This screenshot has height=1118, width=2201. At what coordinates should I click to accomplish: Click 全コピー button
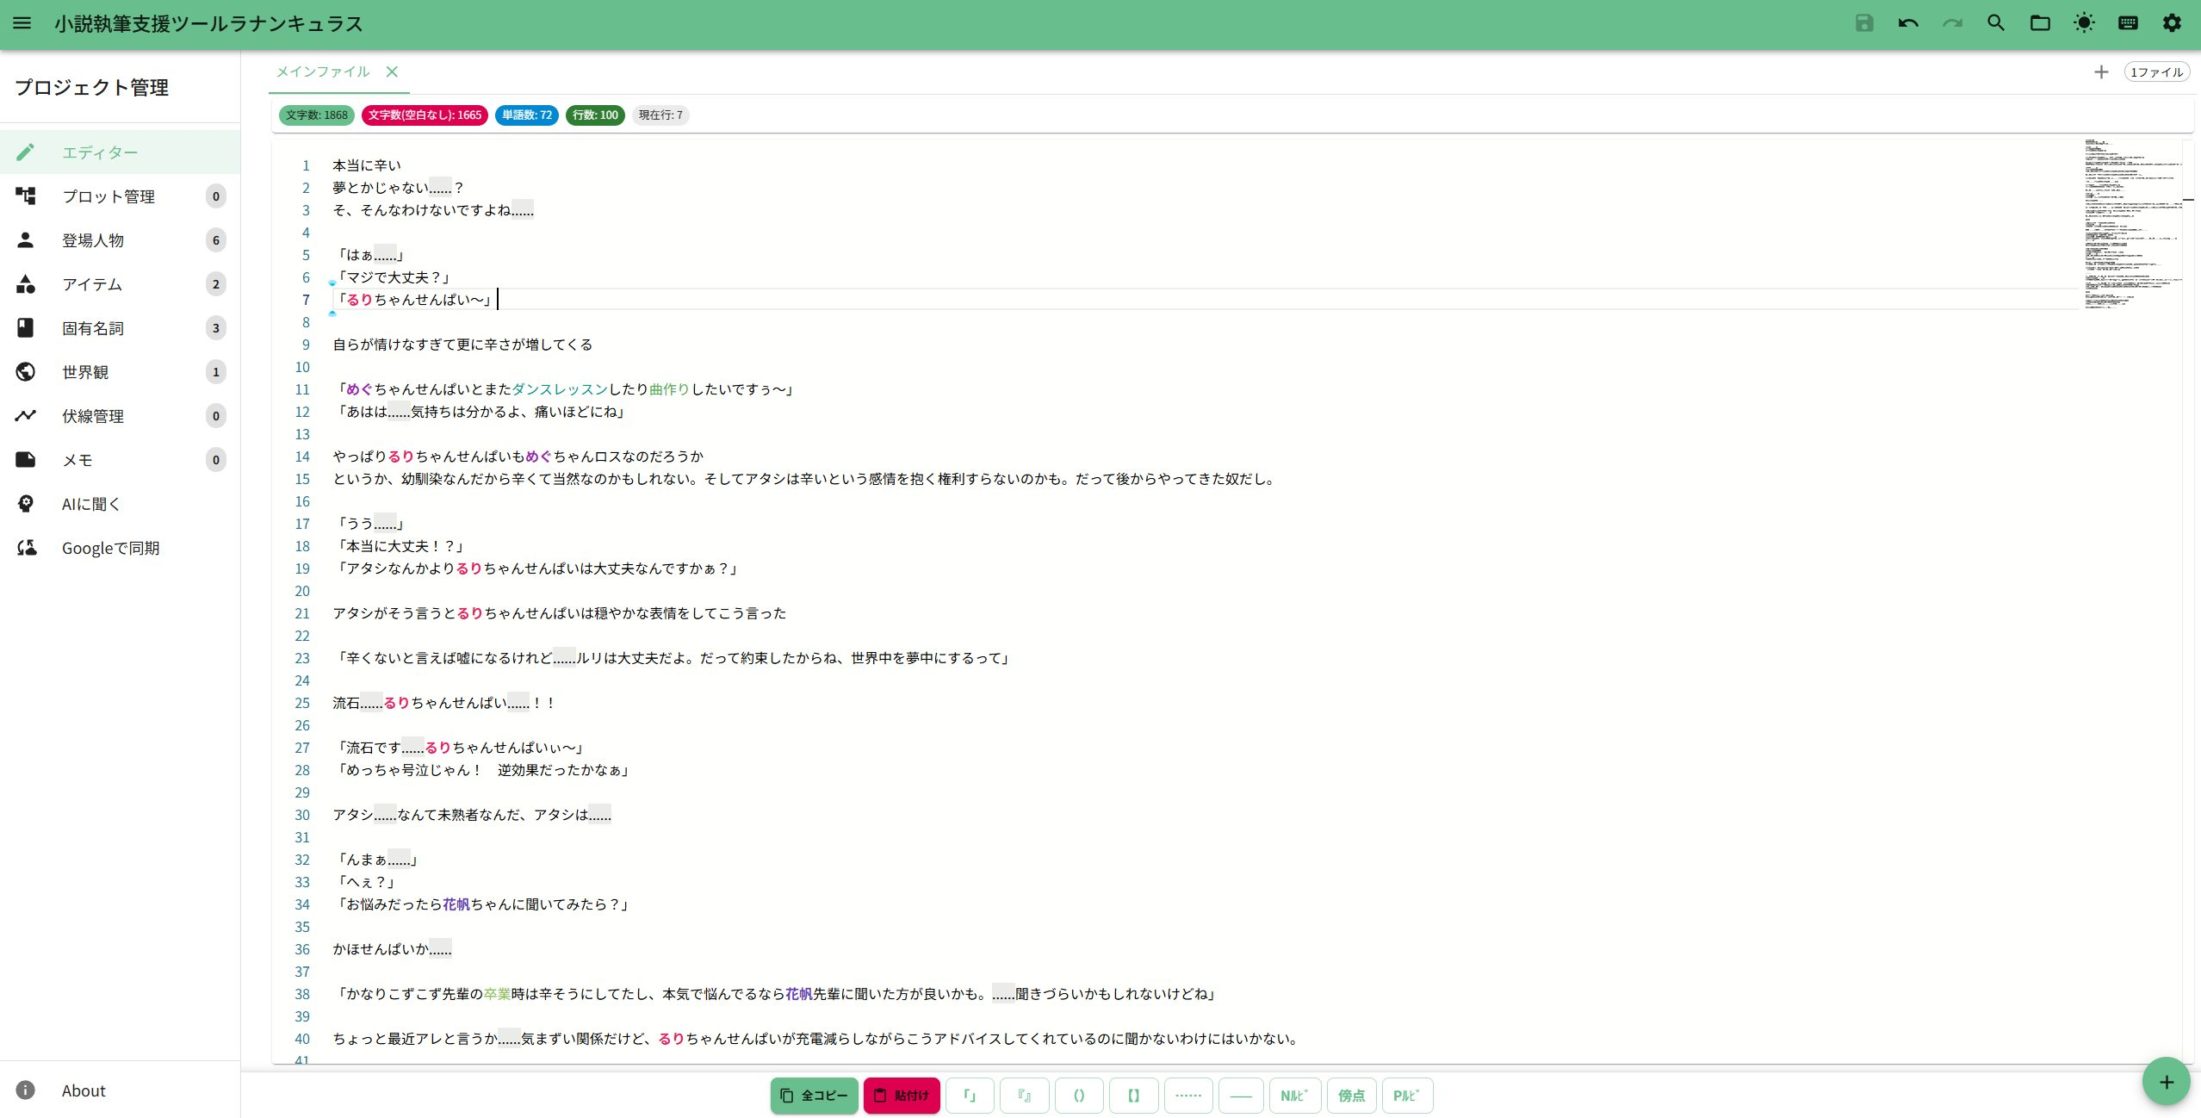click(x=814, y=1095)
